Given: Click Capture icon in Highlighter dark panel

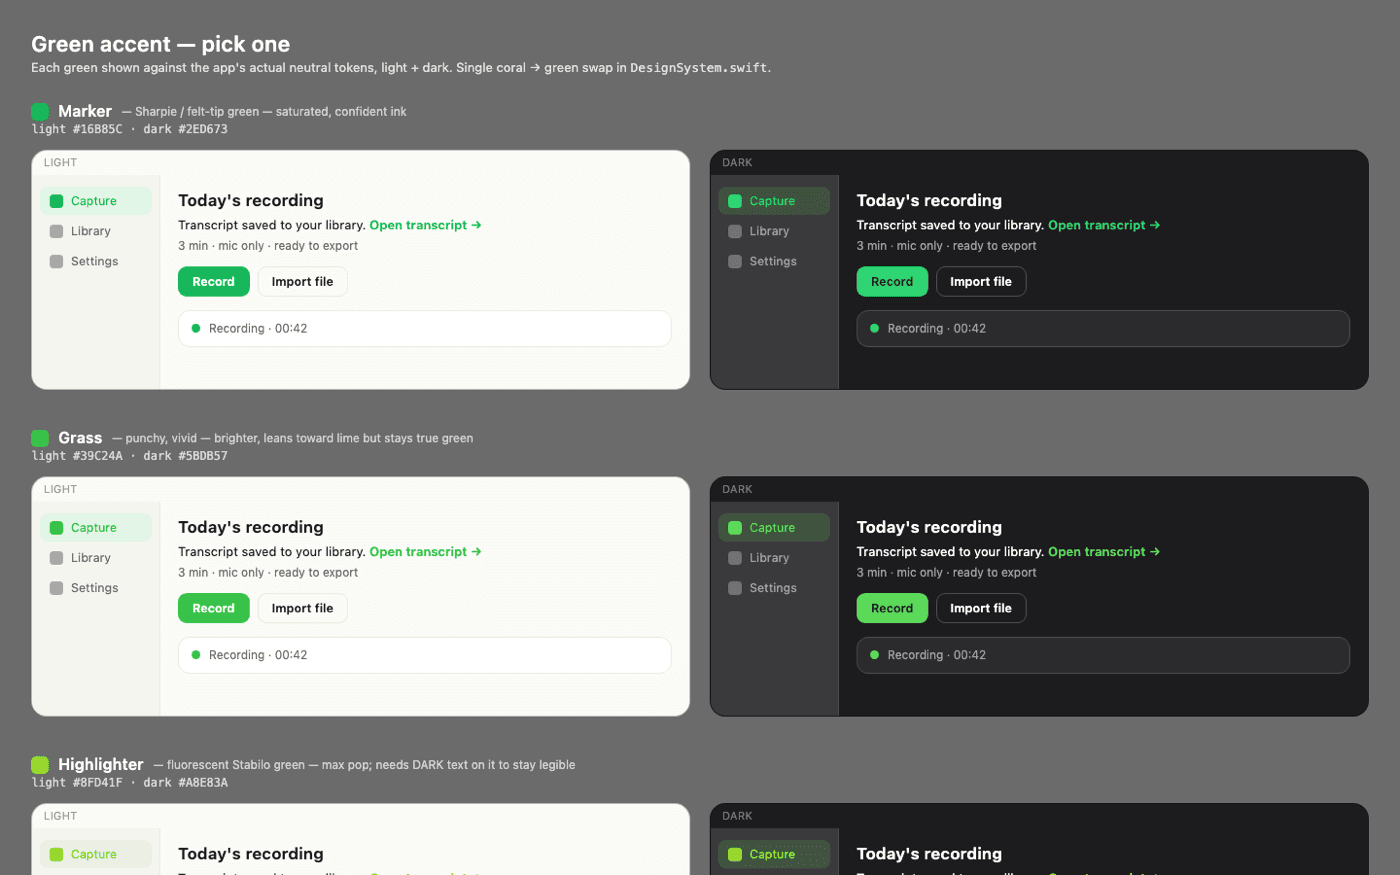Looking at the screenshot, I should click(x=735, y=854).
